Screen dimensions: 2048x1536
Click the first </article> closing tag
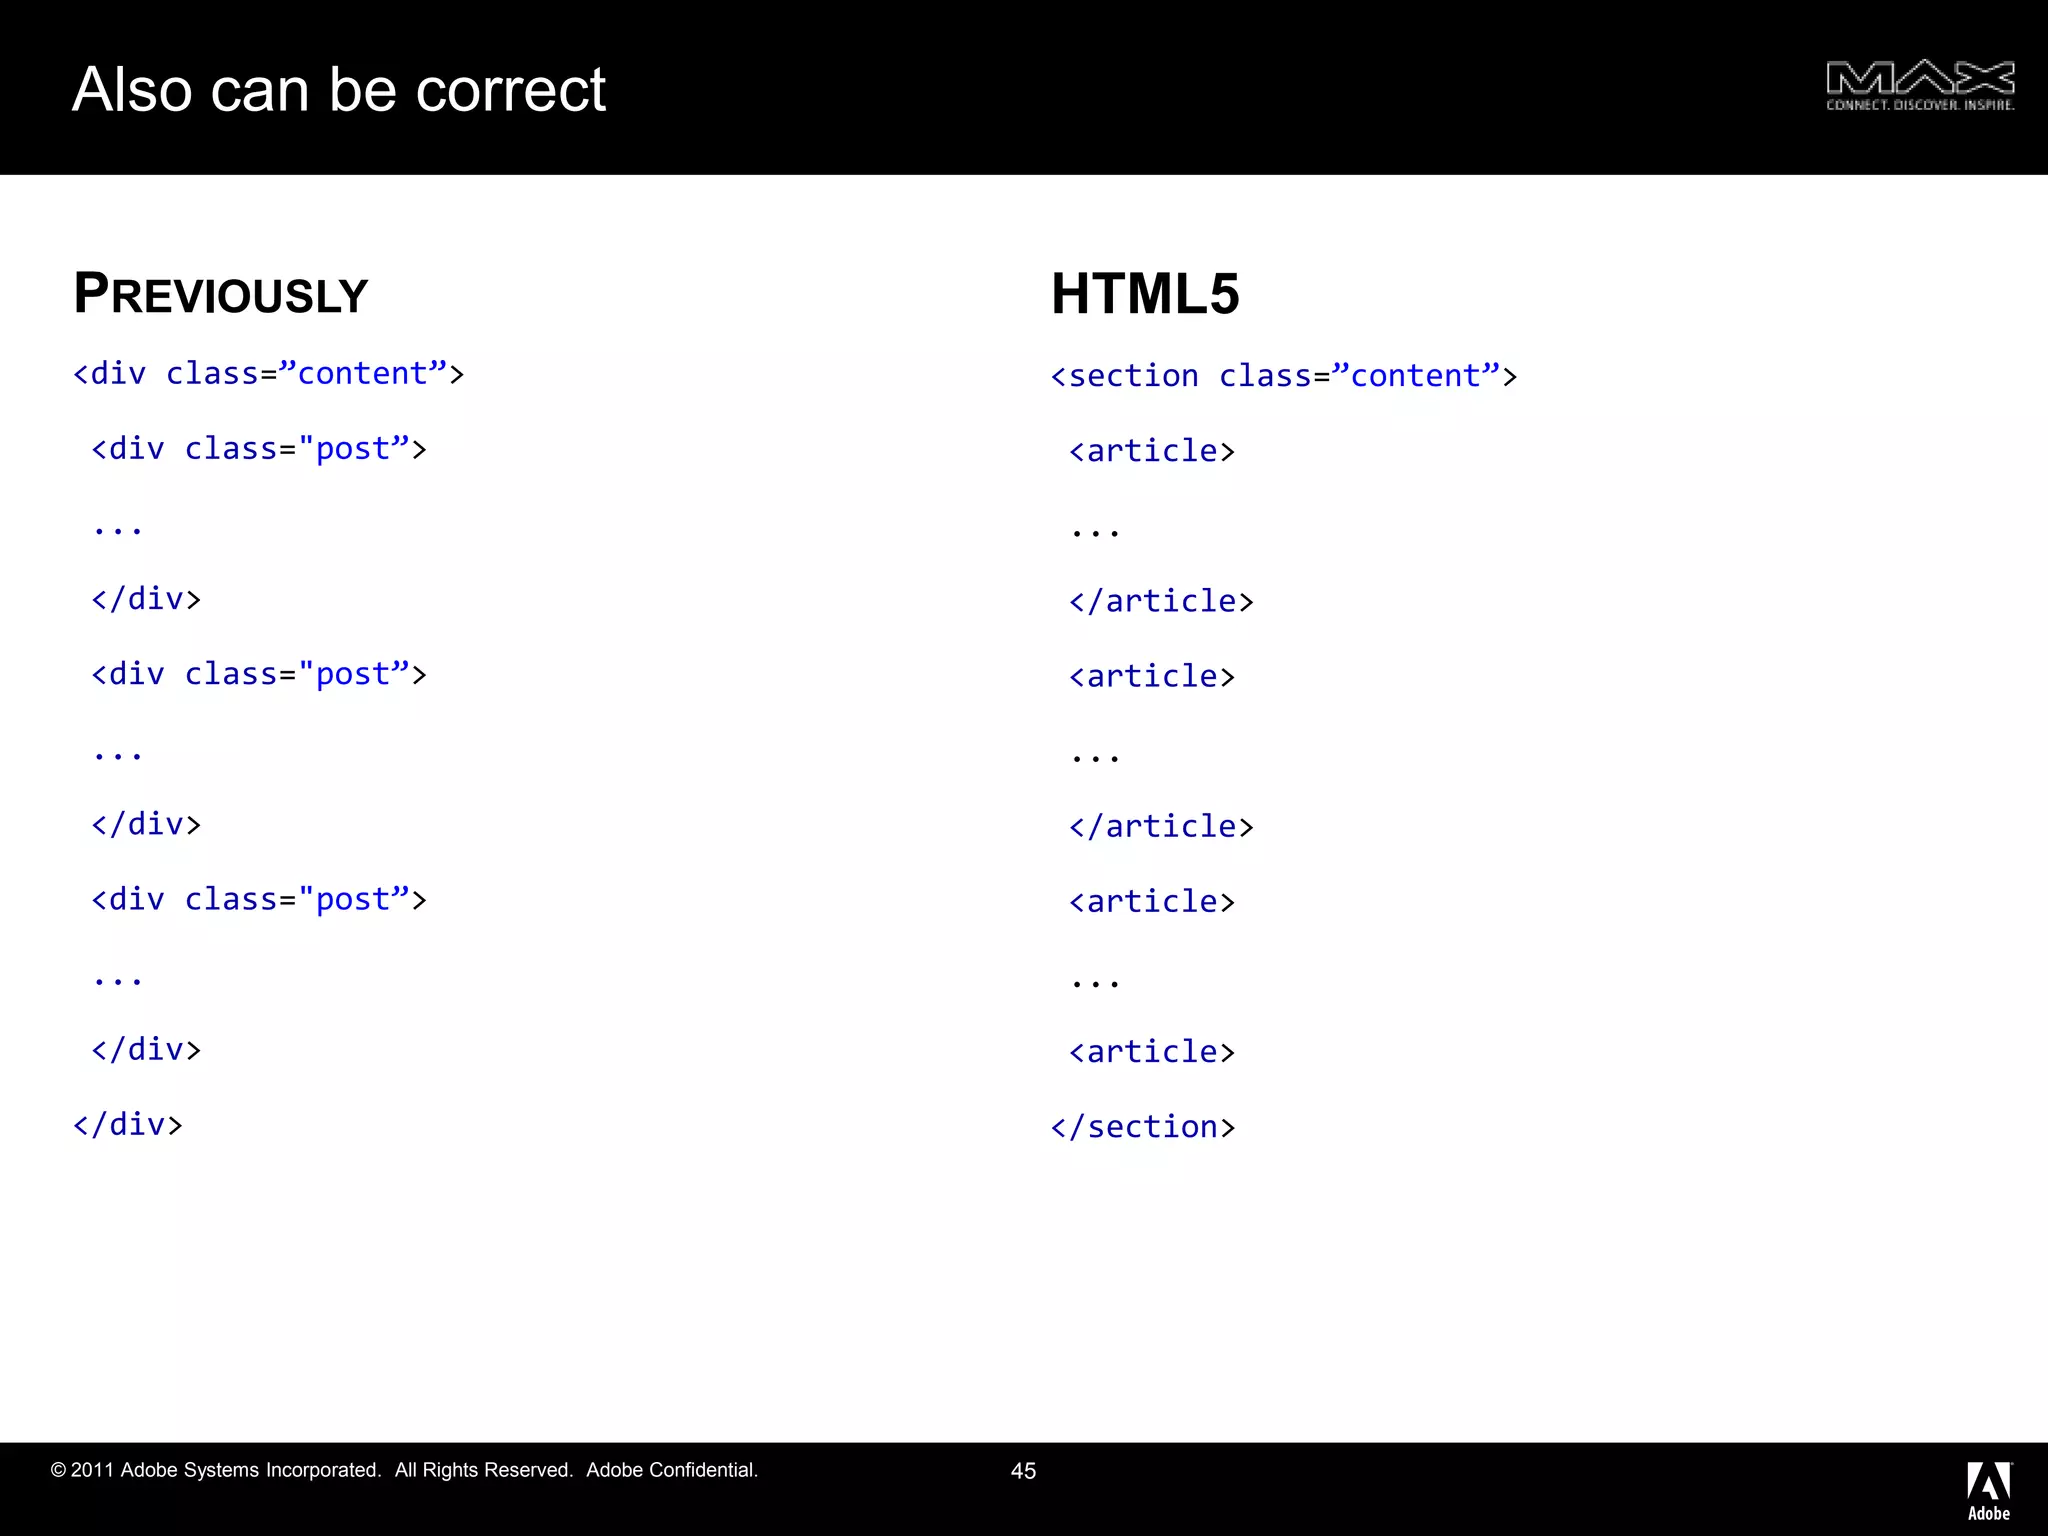point(1160,601)
